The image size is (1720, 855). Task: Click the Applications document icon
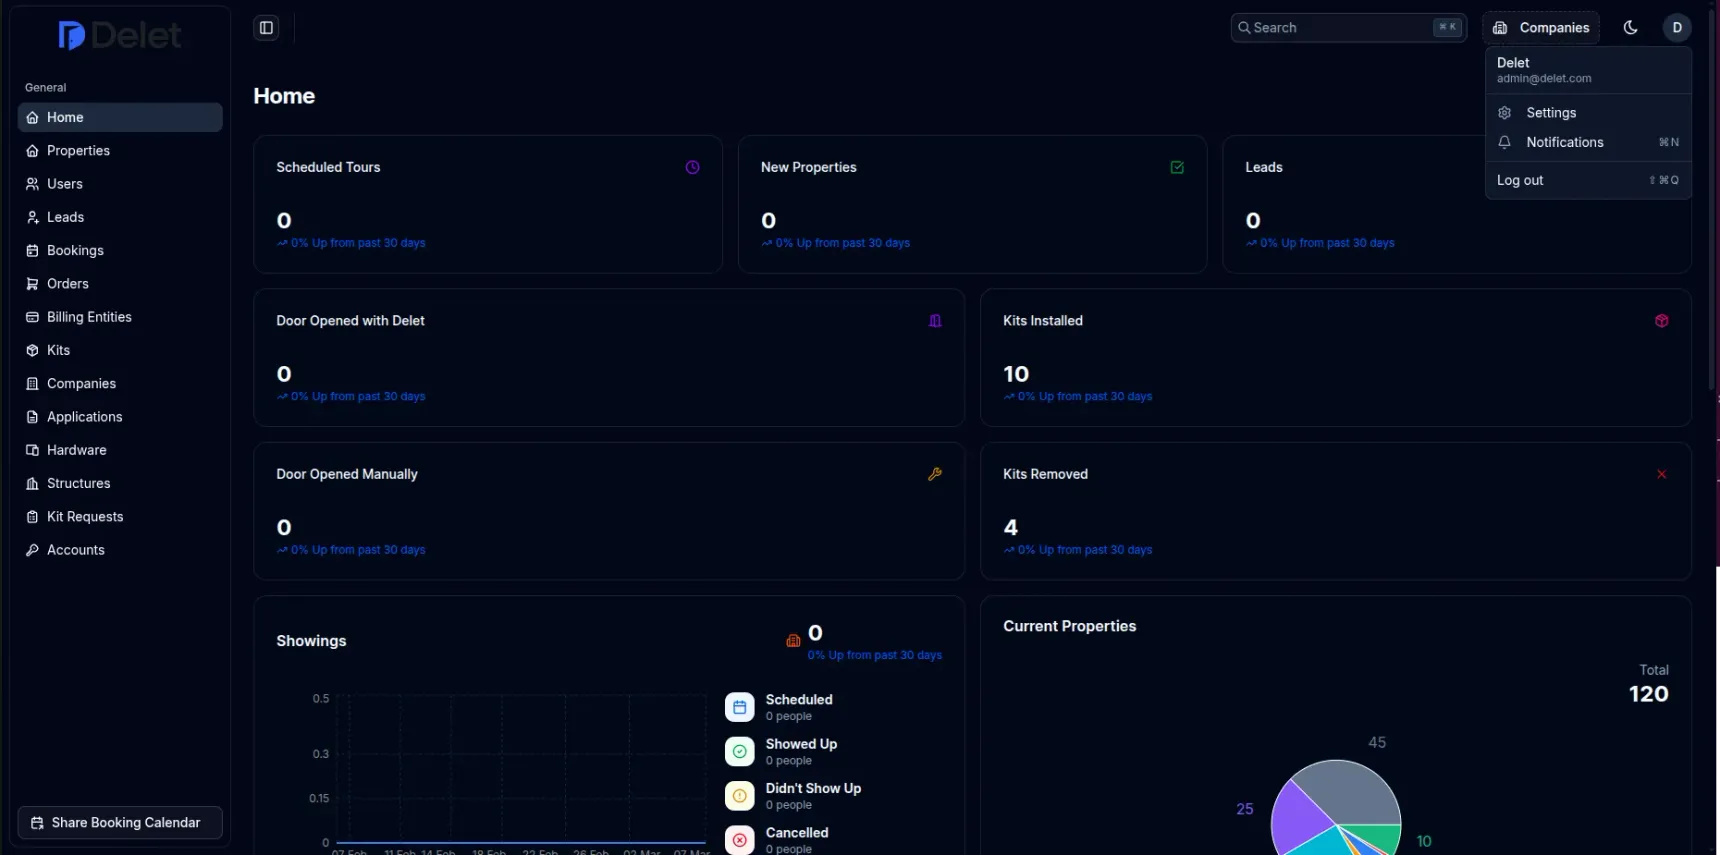(33, 417)
